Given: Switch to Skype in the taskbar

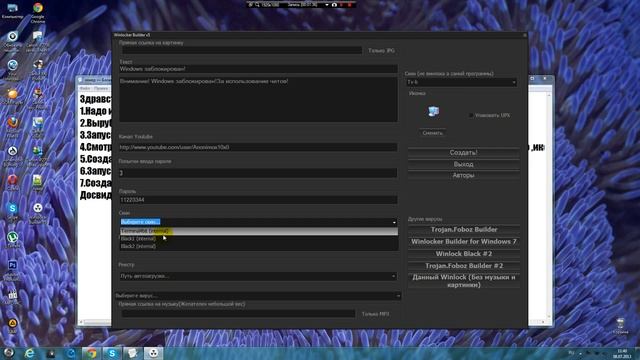Looking at the screenshot, I should (112, 353).
